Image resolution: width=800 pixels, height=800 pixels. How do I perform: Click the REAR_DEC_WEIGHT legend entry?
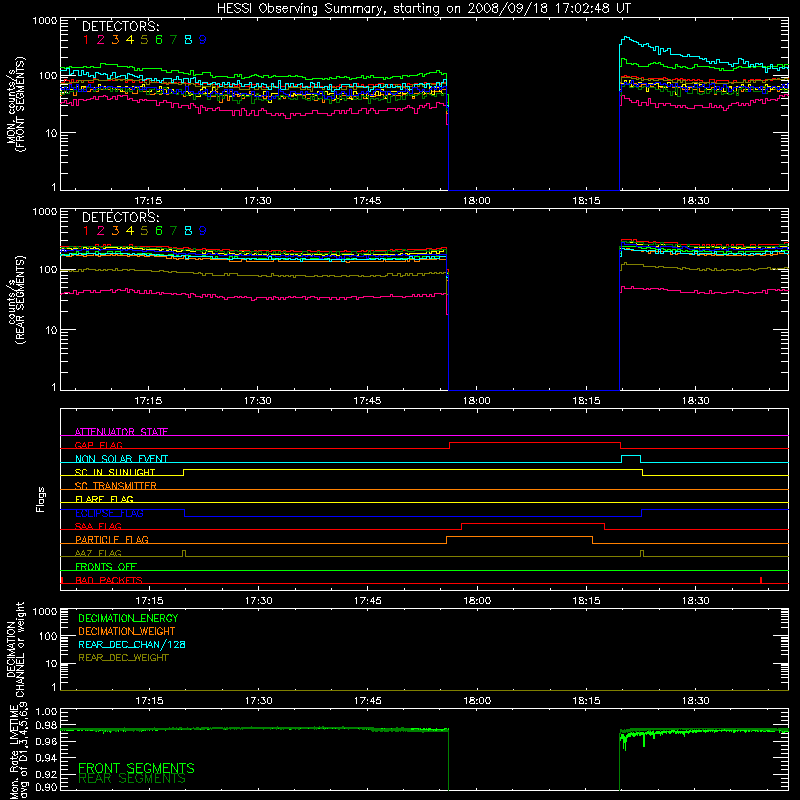123,658
